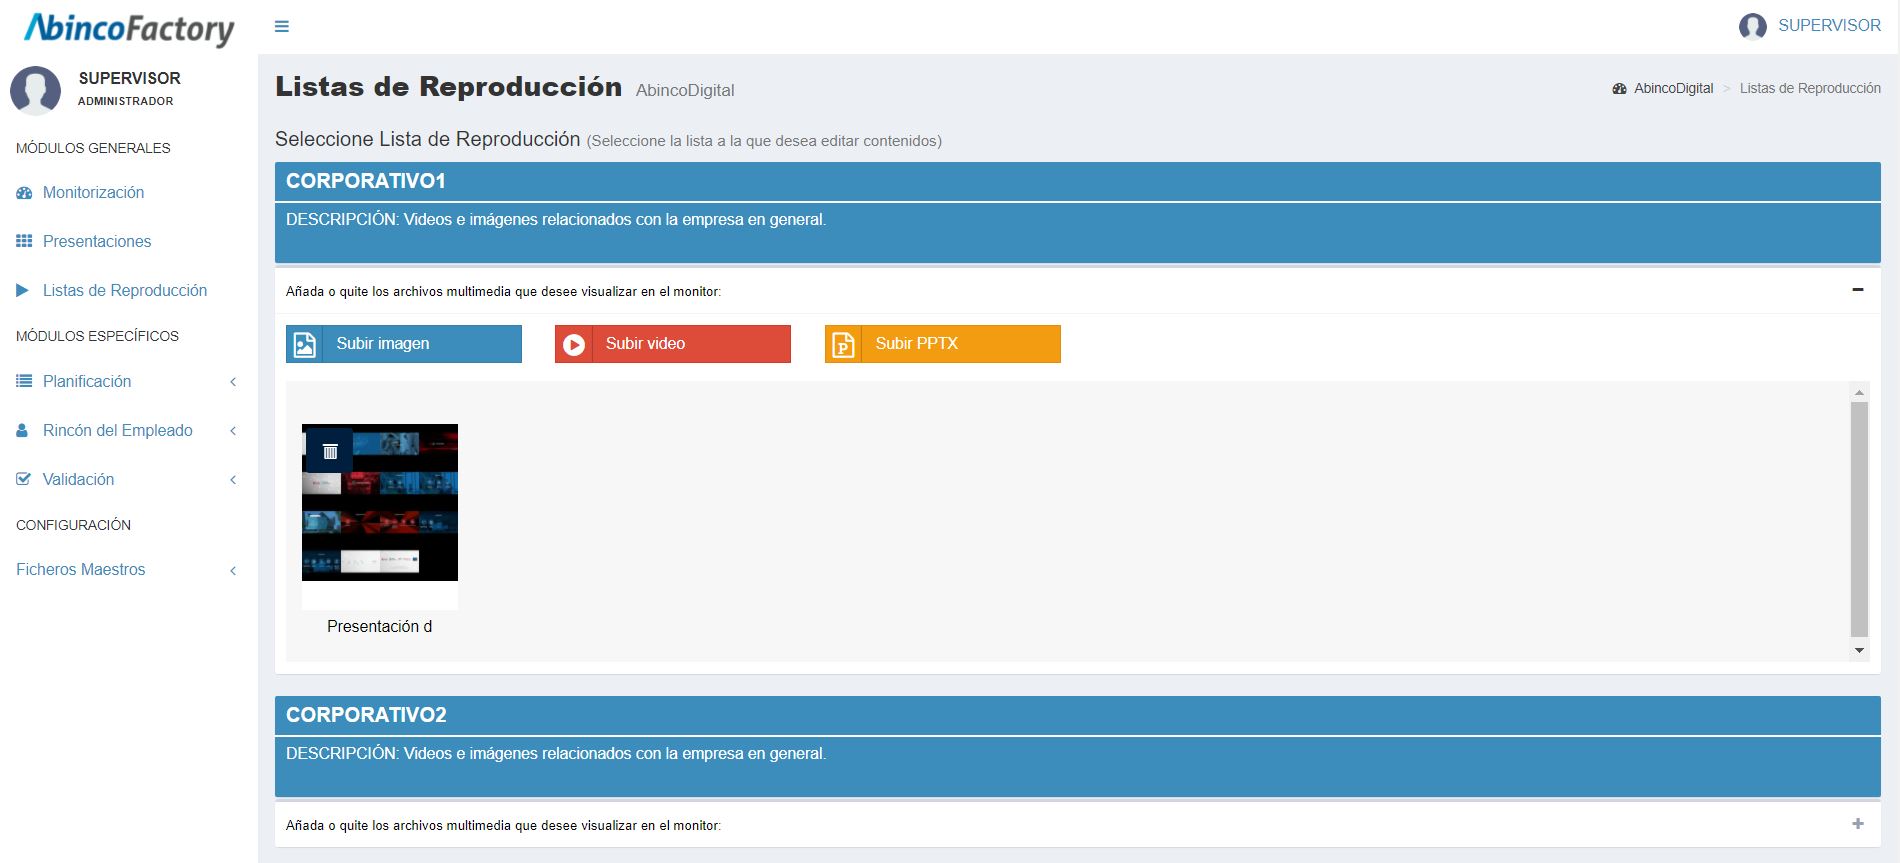Open the SUPERVISOR user avatar in header
Viewport: 1900px width, 863px height.
click(x=1752, y=26)
